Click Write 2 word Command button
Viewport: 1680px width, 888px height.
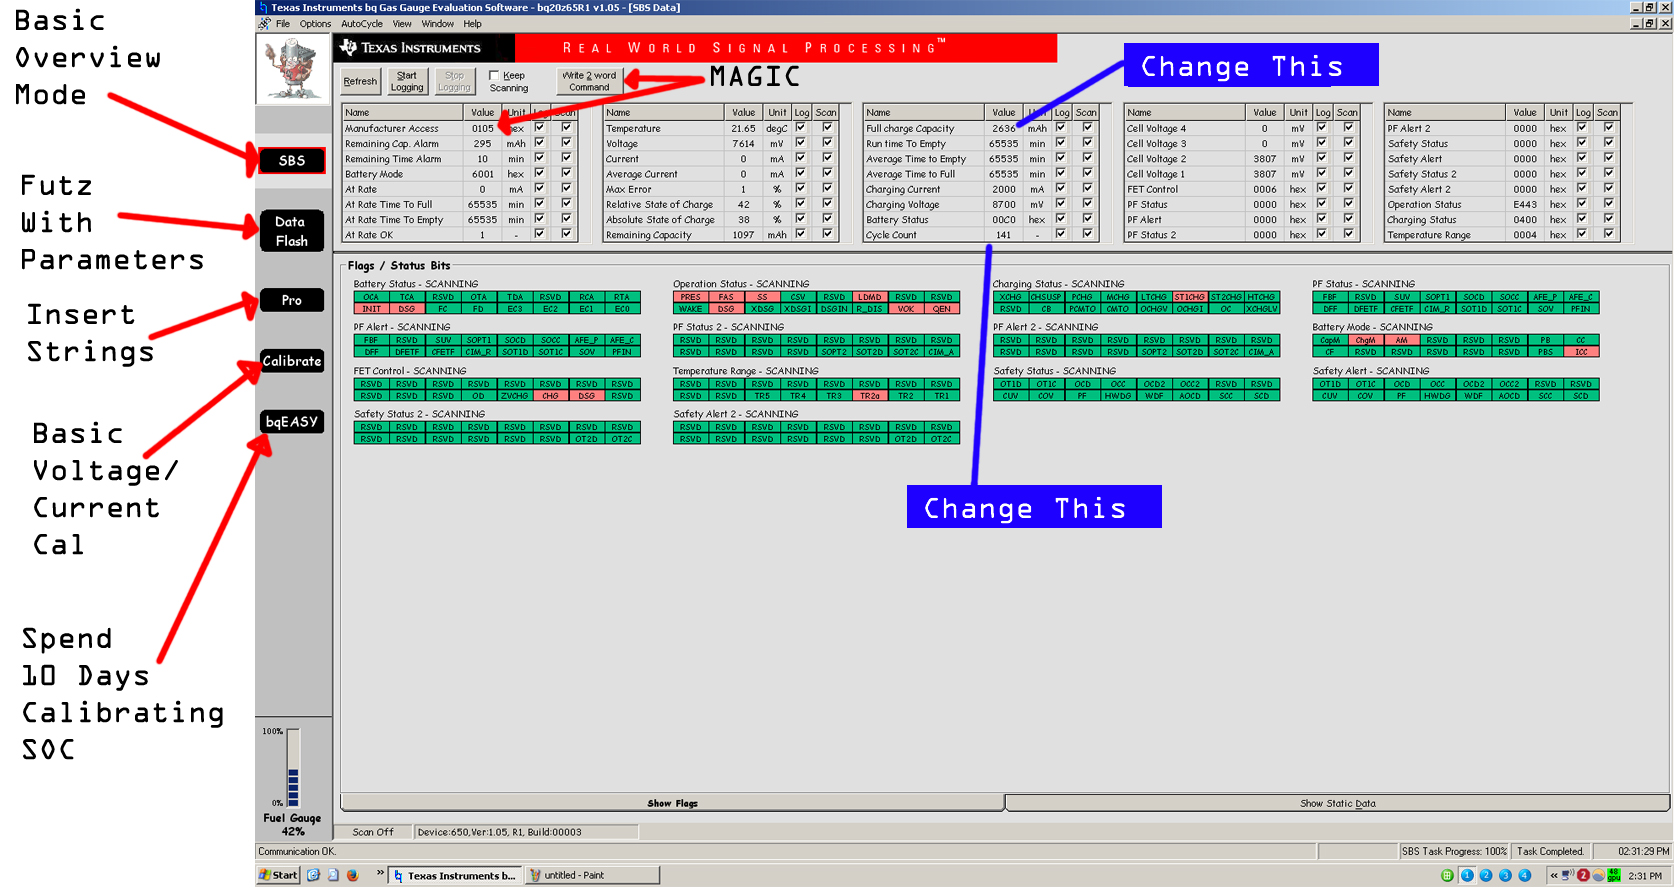[x=589, y=82]
